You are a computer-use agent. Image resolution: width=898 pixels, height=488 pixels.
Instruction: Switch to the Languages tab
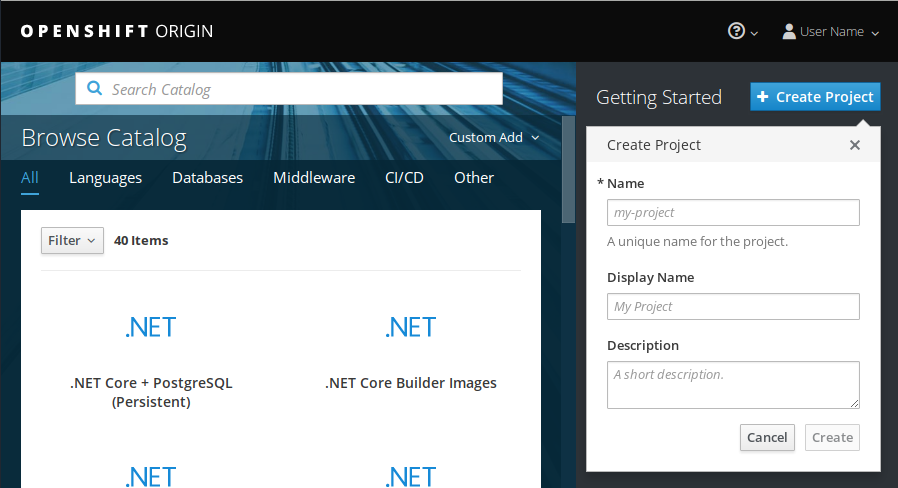[x=105, y=178]
